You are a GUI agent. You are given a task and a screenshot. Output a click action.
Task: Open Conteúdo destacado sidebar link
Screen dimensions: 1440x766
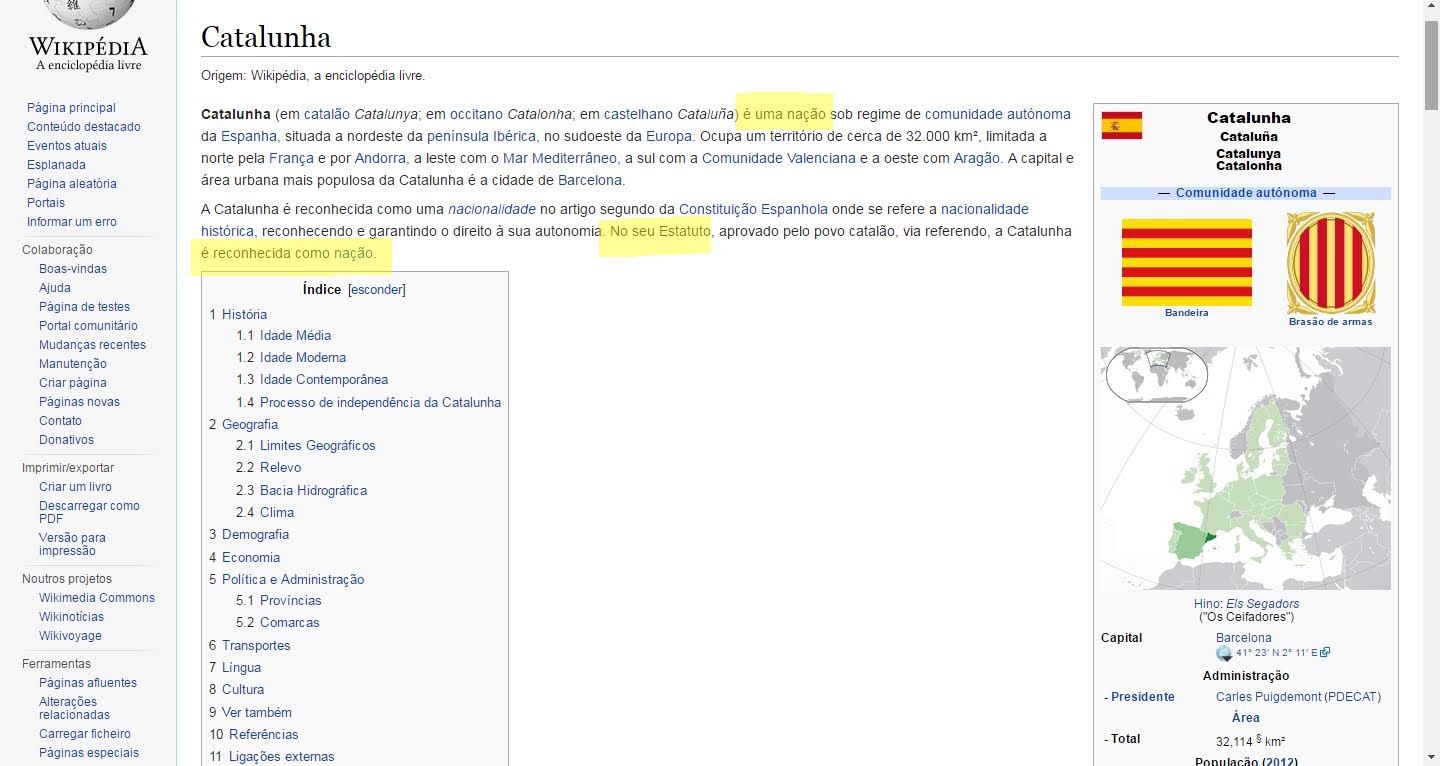[84, 126]
